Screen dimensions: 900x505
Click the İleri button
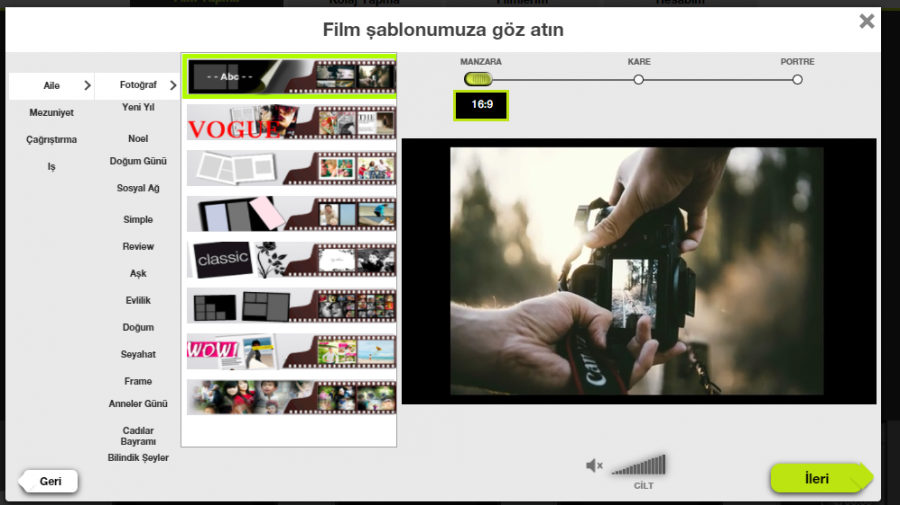click(816, 479)
